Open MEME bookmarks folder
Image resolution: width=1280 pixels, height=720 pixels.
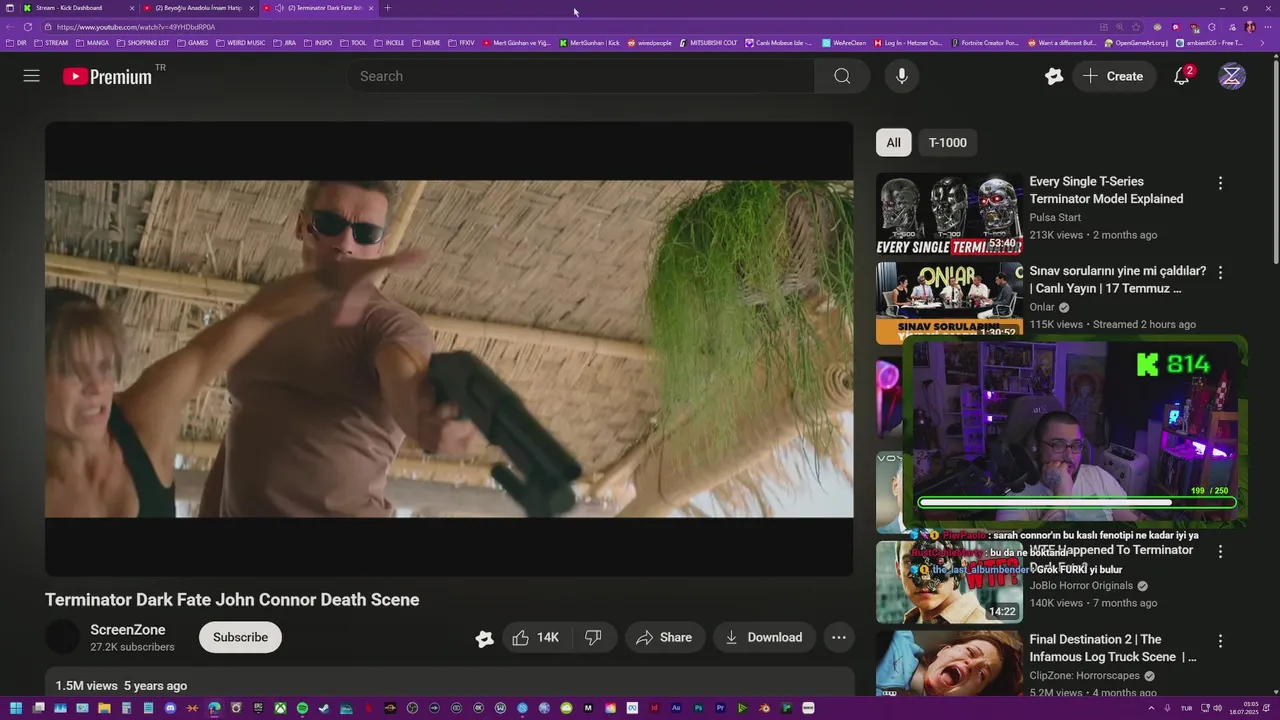pyautogui.click(x=426, y=43)
